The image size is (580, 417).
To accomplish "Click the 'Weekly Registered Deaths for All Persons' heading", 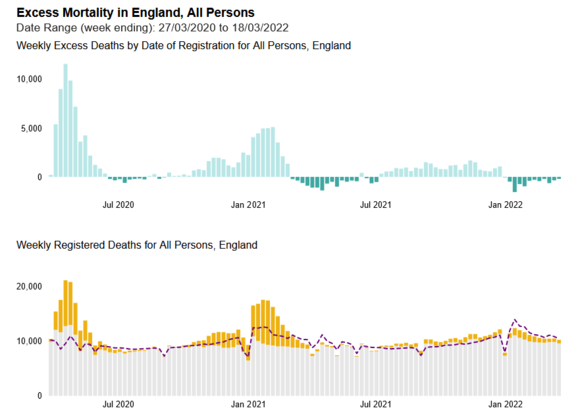I will 137,245.
